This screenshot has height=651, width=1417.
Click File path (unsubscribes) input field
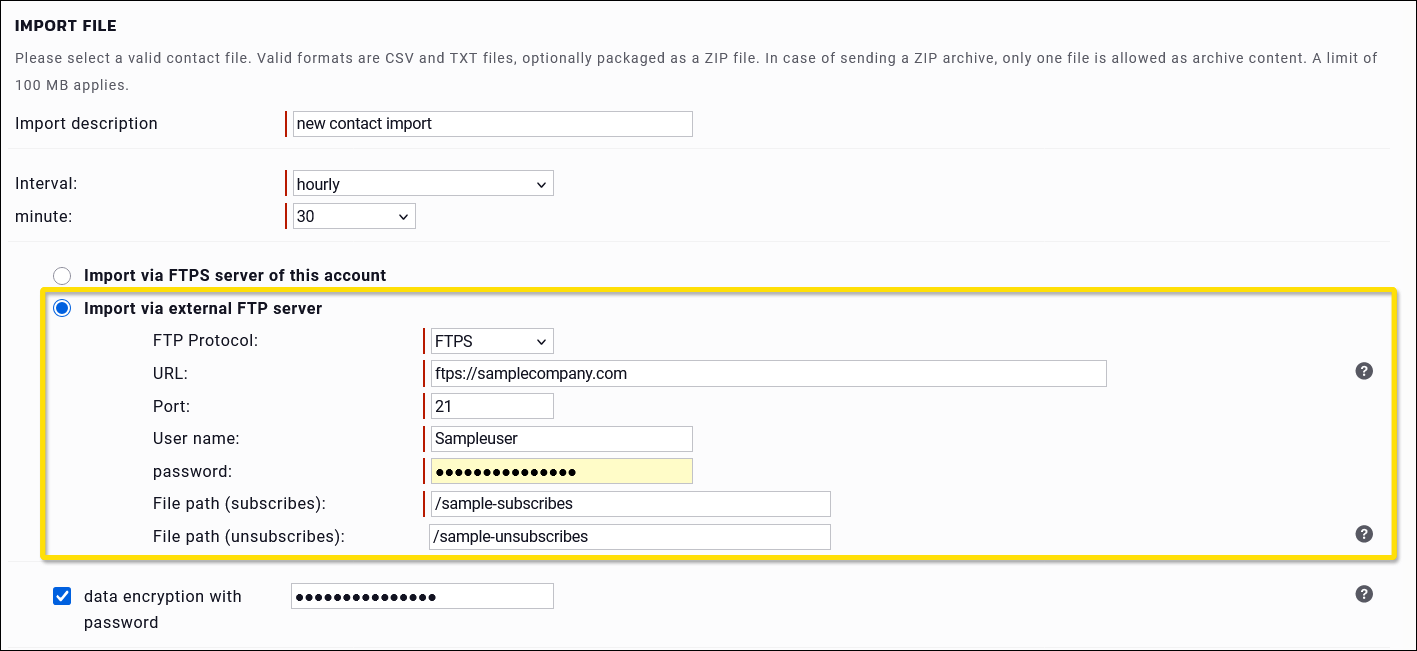pyautogui.click(x=630, y=537)
